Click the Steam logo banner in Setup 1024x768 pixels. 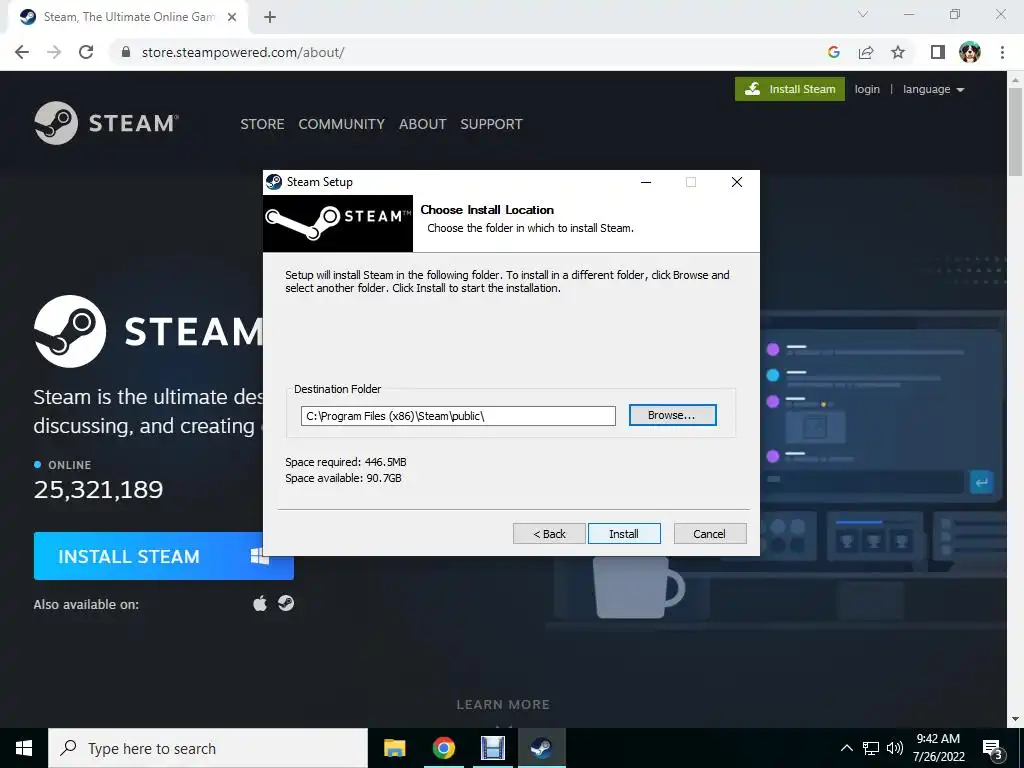338,223
